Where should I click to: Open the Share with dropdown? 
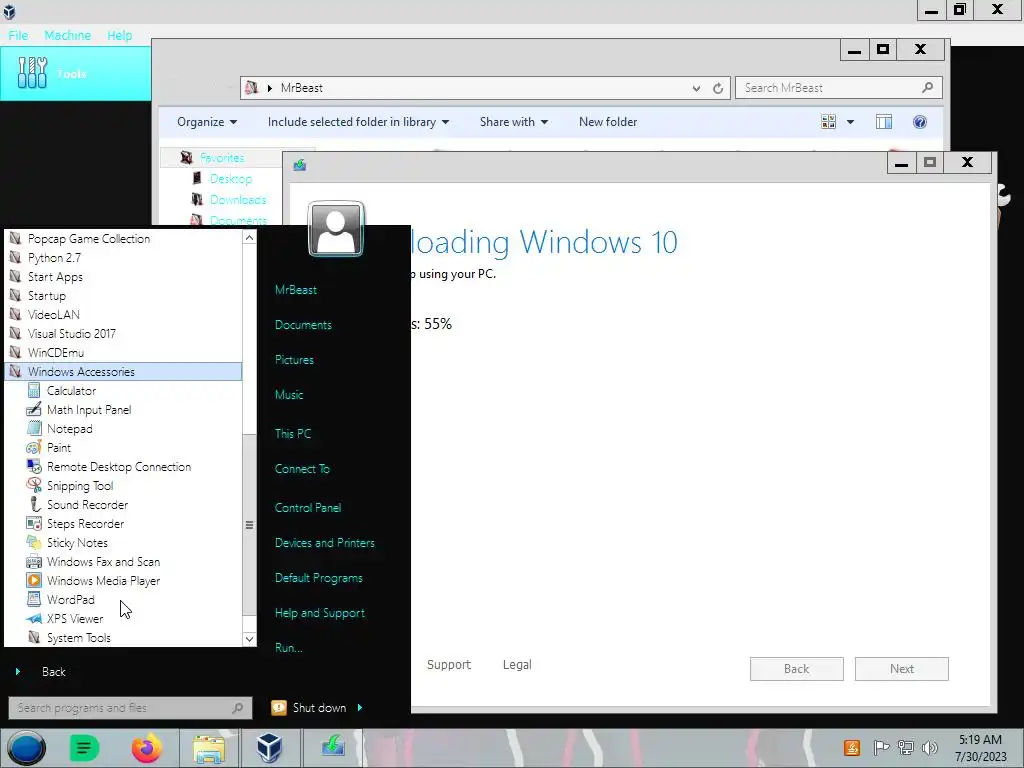pos(514,121)
